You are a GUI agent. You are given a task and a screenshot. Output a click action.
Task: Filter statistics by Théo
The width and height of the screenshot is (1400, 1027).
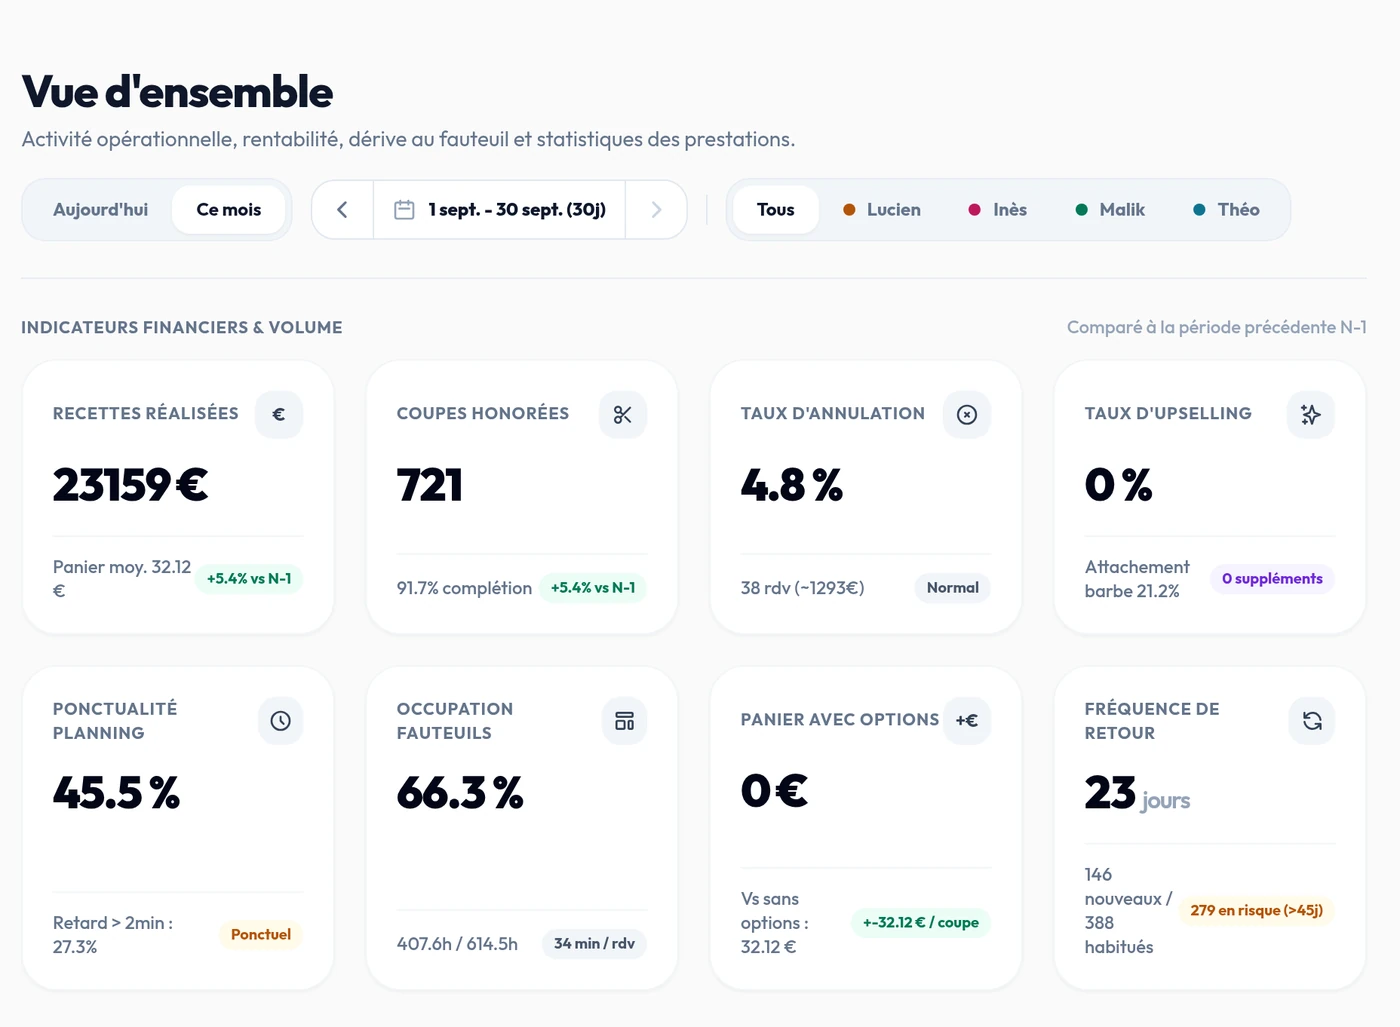click(x=1226, y=210)
